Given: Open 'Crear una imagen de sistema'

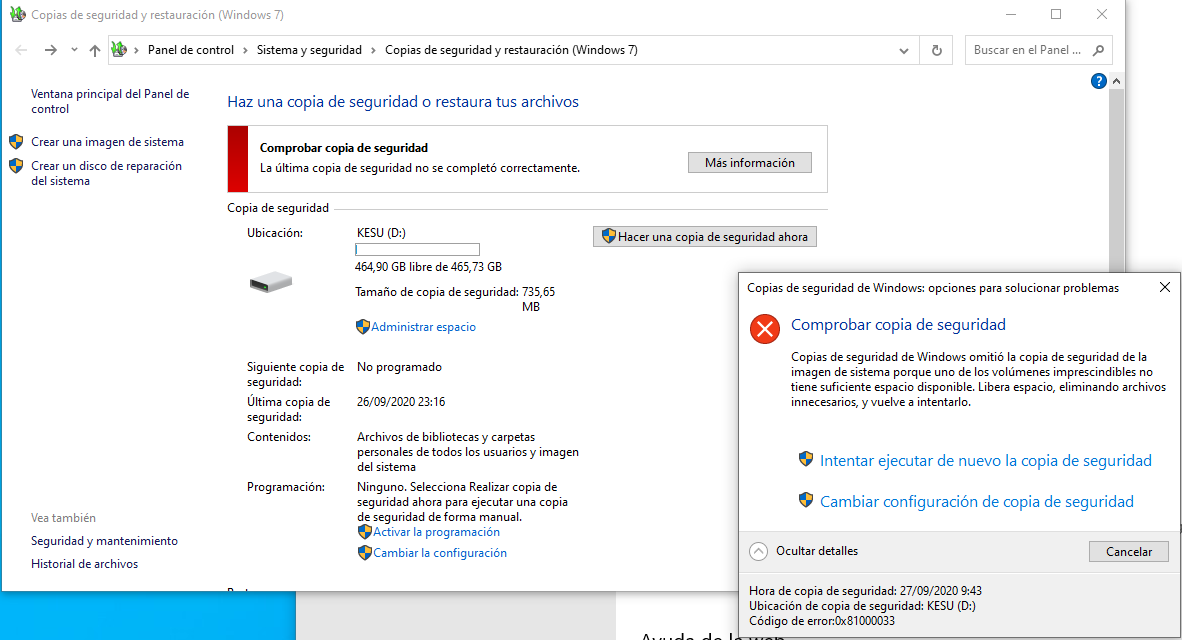Looking at the screenshot, I should click(107, 142).
